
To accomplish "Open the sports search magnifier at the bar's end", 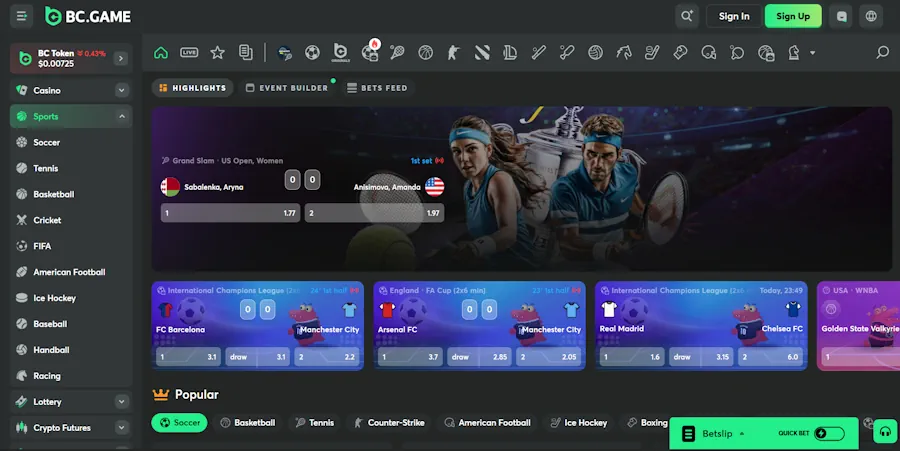I will coord(882,53).
